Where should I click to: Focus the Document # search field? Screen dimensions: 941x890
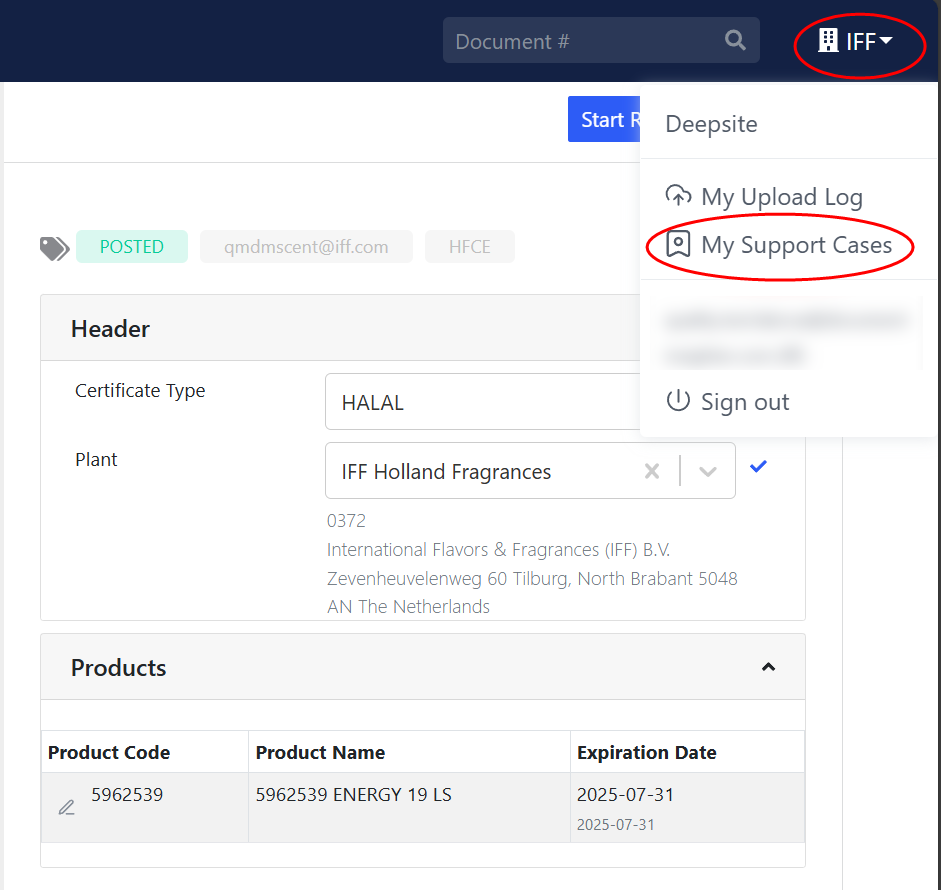(x=580, y=41)
